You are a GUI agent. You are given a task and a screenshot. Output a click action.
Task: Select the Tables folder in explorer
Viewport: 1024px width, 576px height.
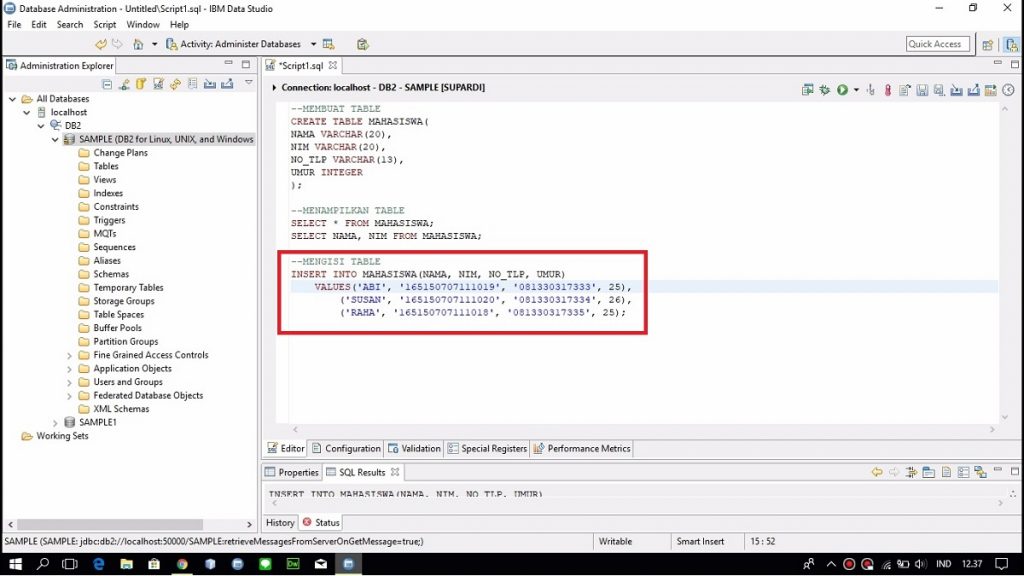[105, 167]
